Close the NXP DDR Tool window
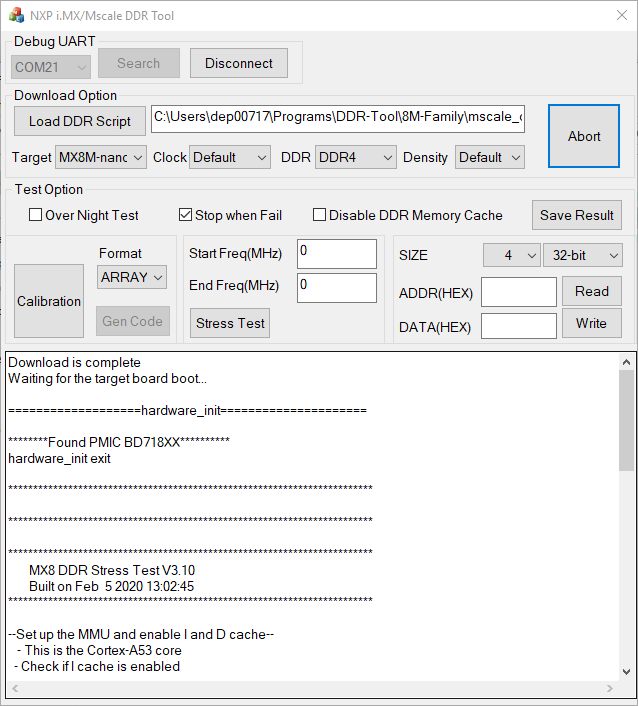 point(622,15)
